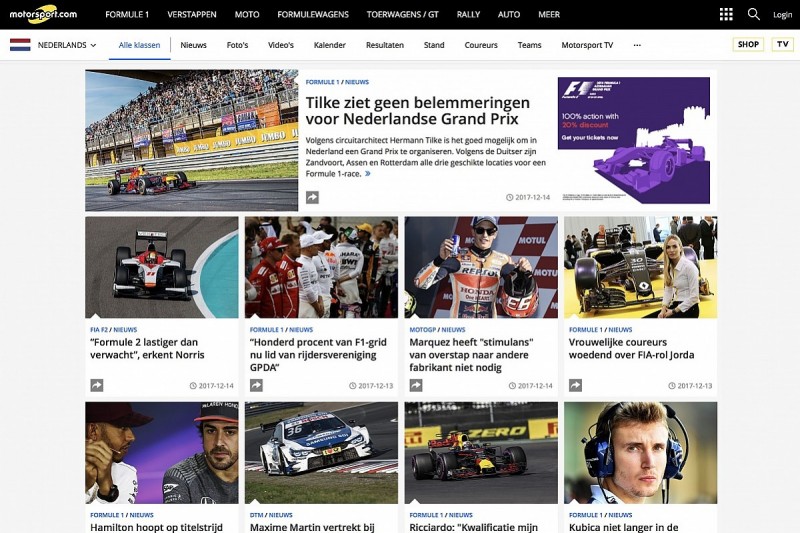Open the VERSTAPPEN menu
The image size is (800, 533).
192,15
